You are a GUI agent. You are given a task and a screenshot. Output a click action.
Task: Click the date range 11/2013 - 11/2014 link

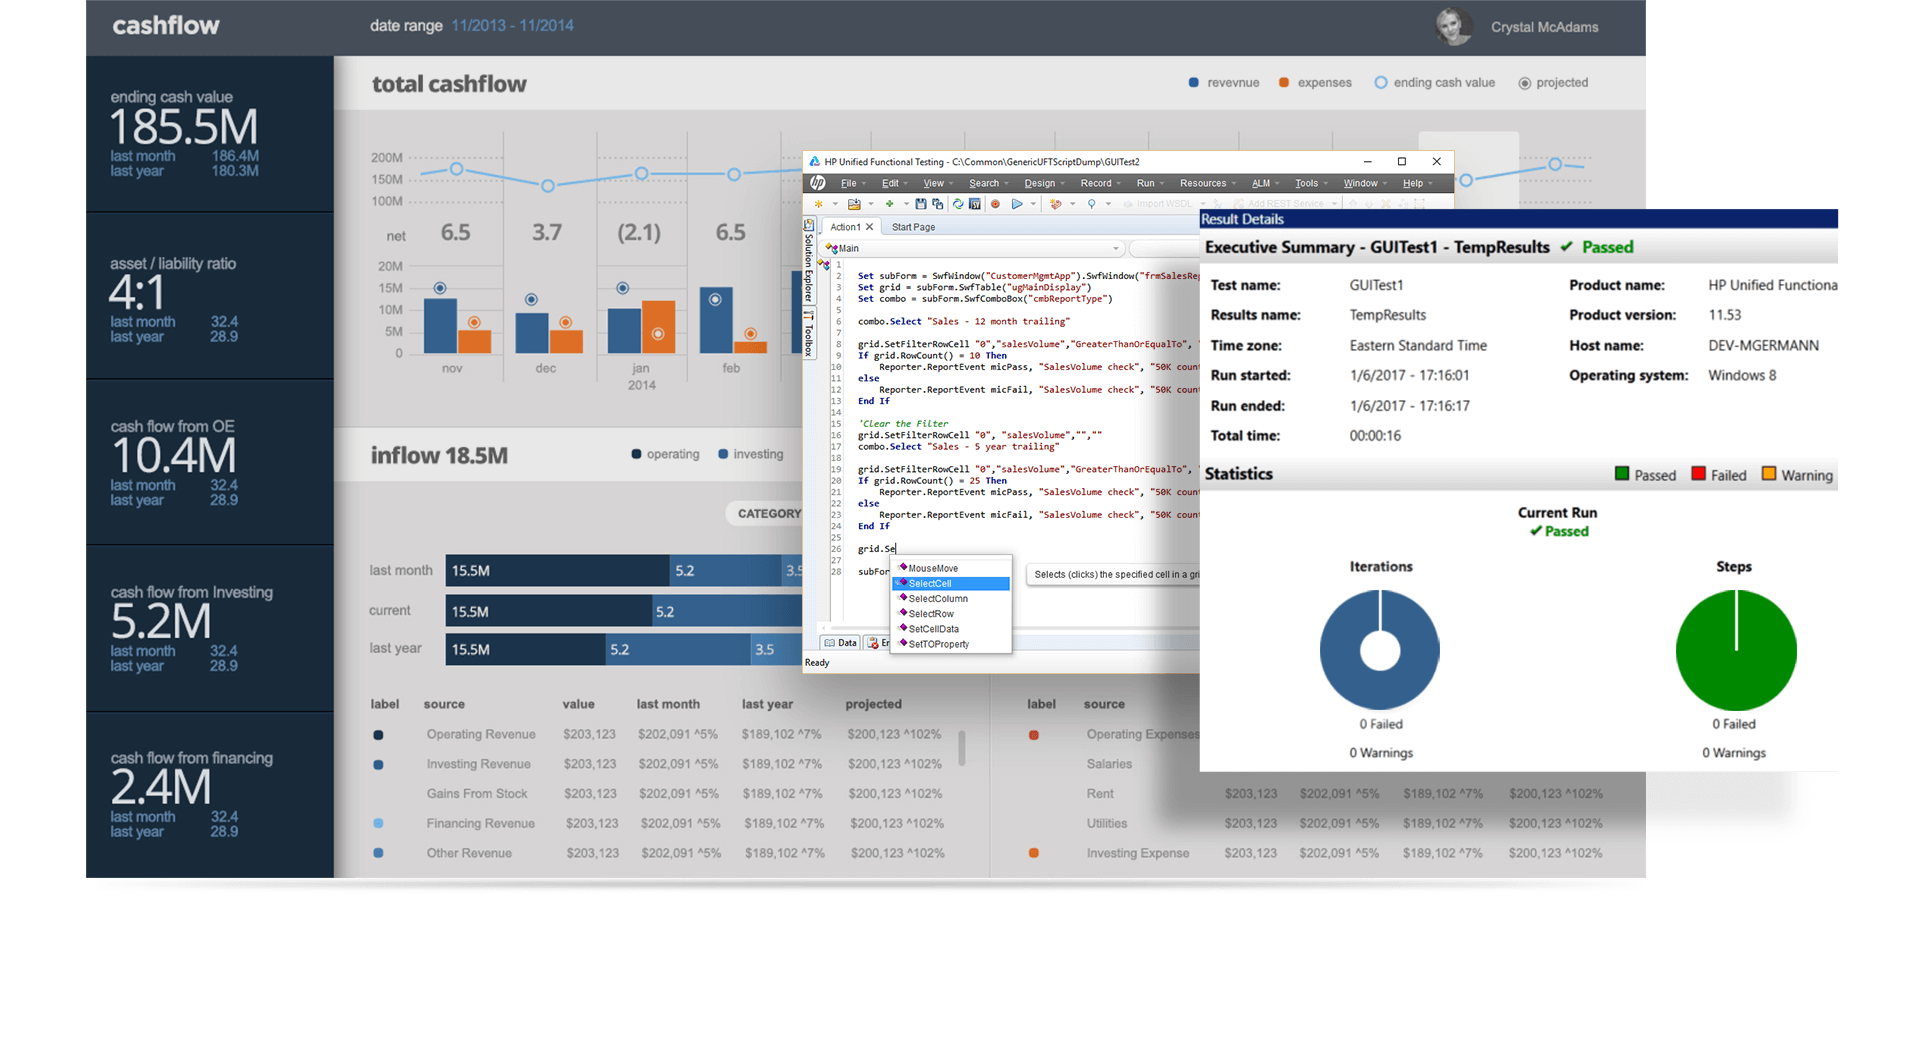512,26
